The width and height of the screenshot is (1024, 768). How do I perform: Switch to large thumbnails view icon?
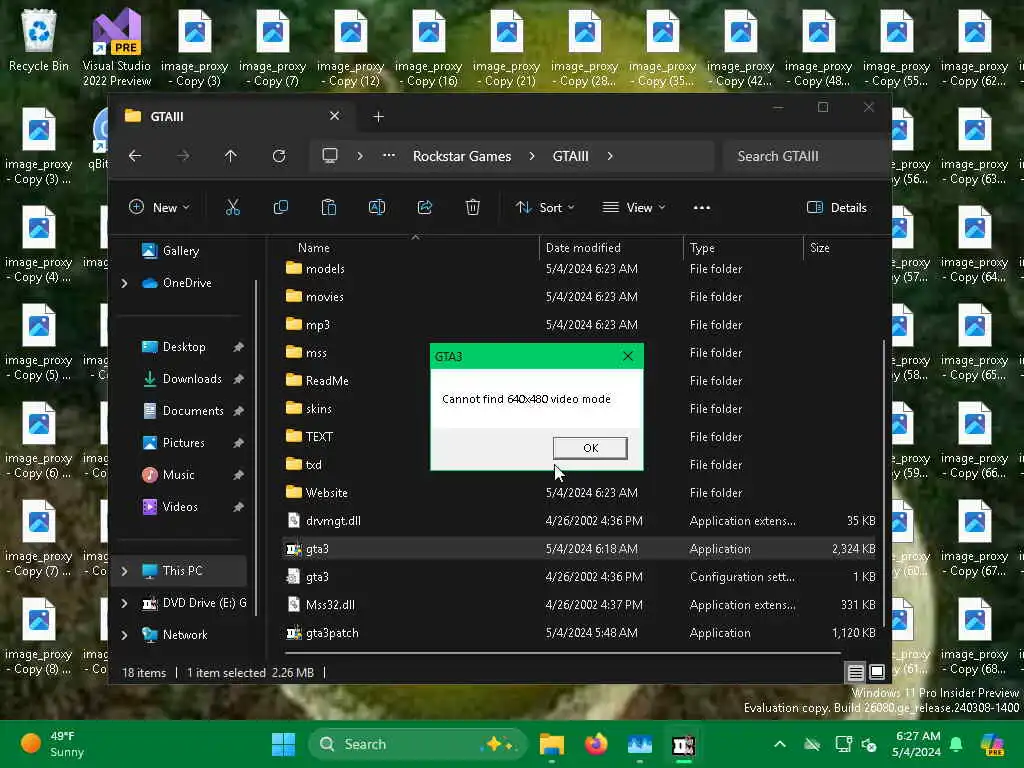click(877, 672)
